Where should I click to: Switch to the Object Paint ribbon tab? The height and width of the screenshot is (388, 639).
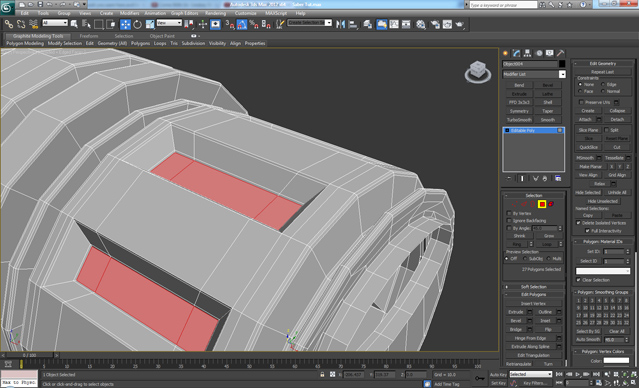(162, 36)
